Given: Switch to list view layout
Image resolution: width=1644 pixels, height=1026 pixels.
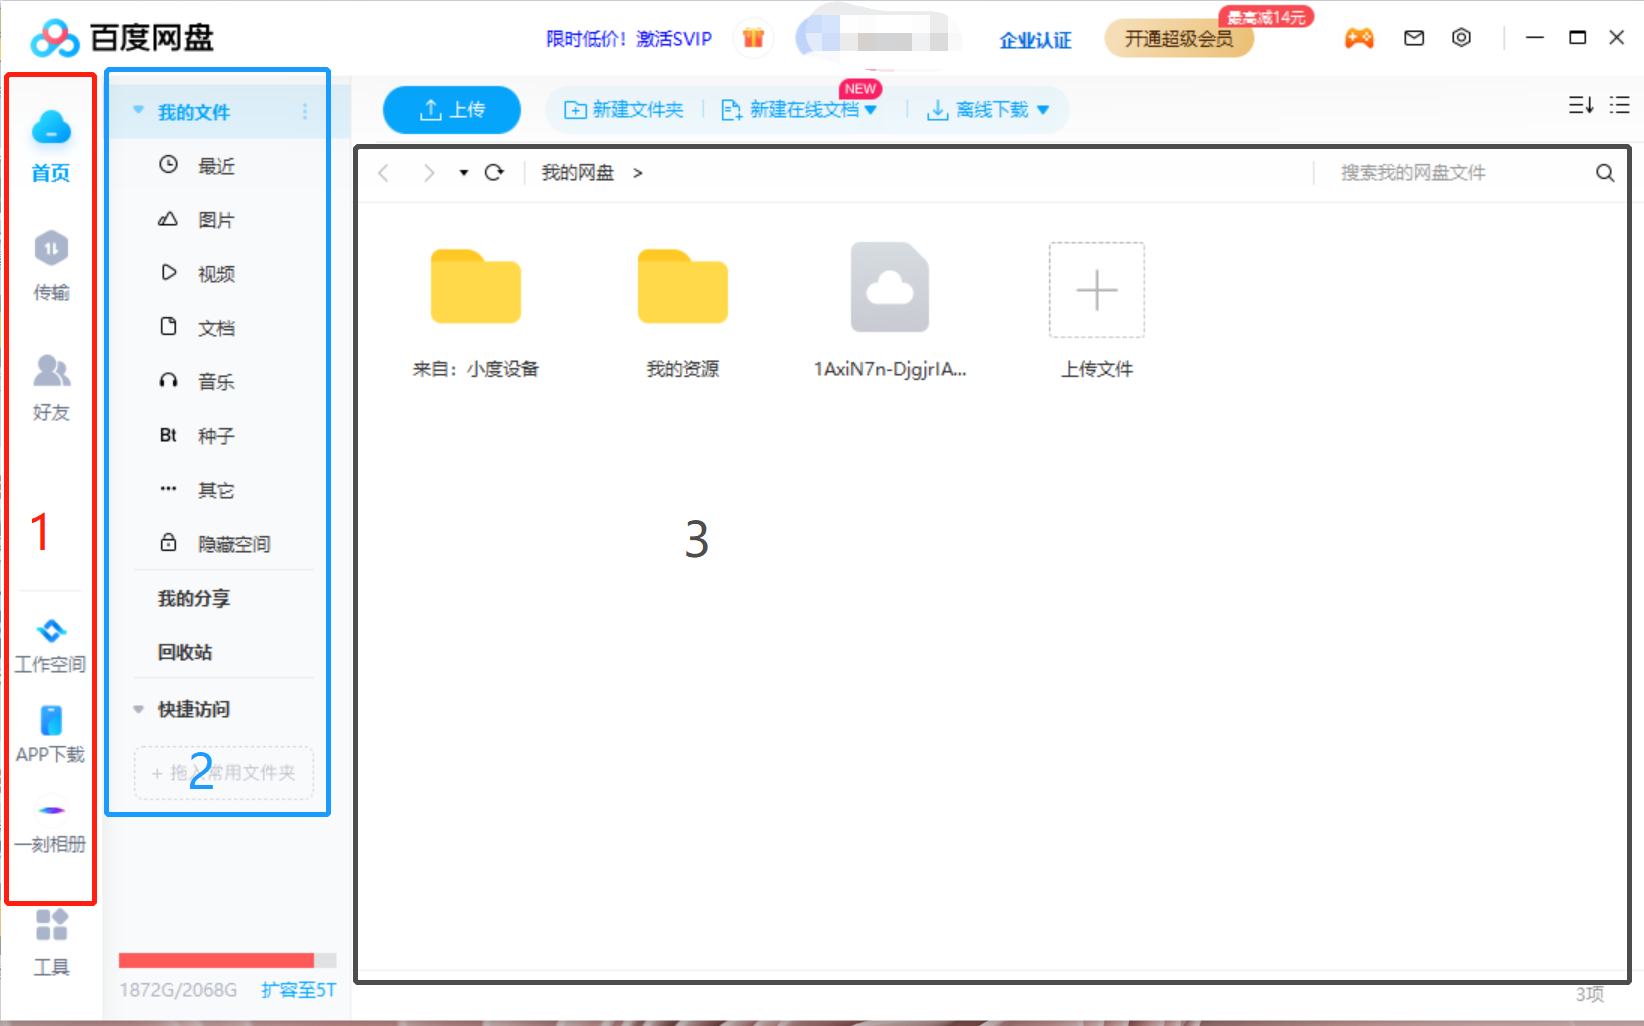Looking at the screenshot, I should click(1620, 104).
